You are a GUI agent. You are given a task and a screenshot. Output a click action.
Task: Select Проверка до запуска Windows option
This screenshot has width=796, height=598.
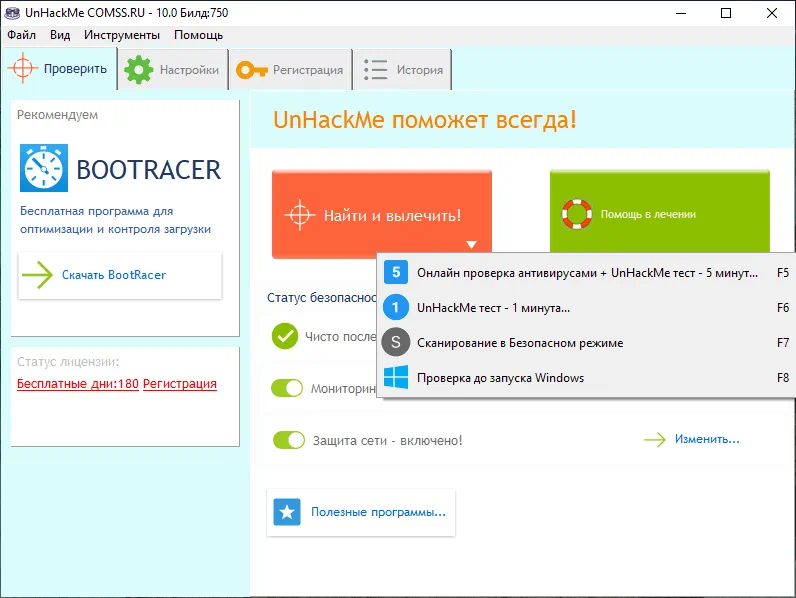[586, 378]
